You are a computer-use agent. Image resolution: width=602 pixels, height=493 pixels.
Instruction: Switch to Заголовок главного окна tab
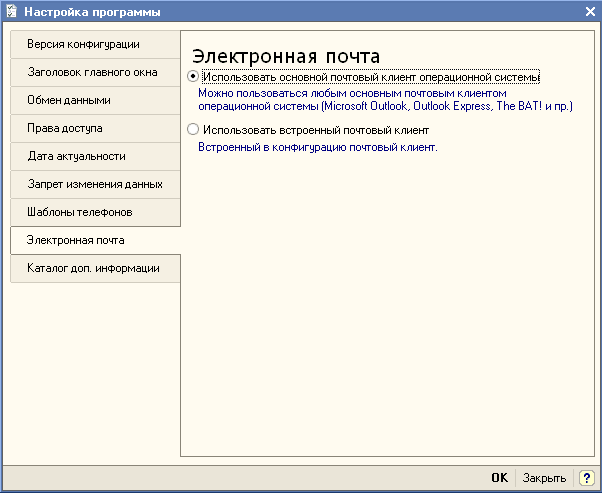coord(95,73)
